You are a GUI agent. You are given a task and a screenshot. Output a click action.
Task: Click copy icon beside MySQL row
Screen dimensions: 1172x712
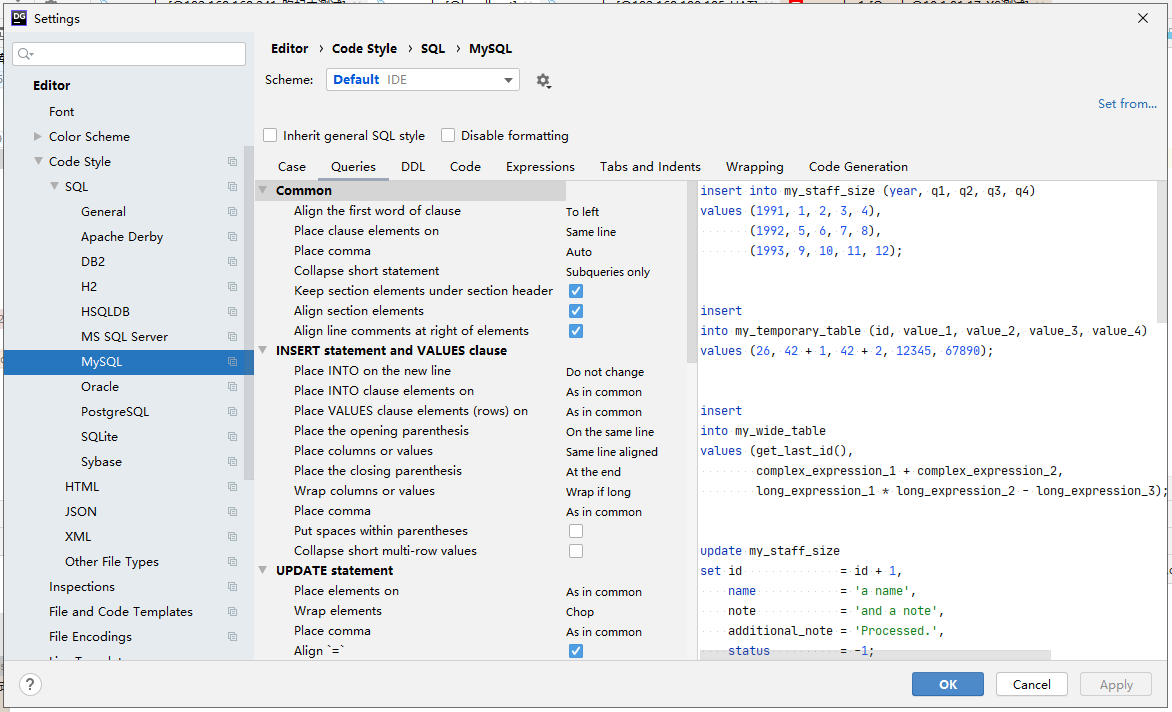pyautogui.click(x=232, y=362)
